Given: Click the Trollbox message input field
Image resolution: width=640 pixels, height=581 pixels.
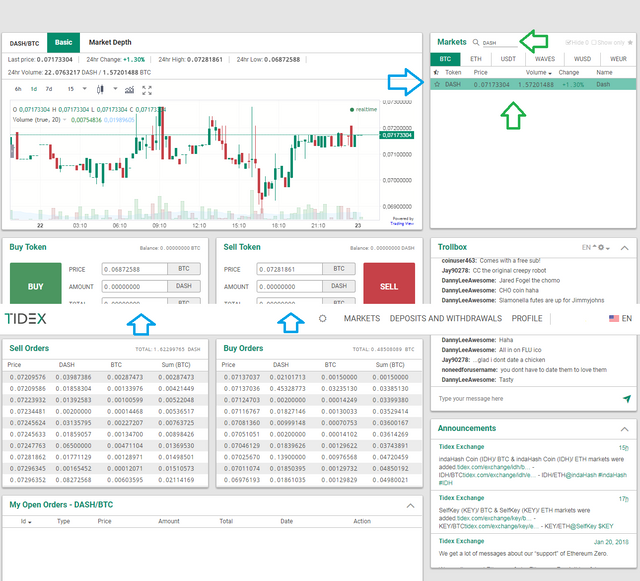Looking at the screenshot, I should point(529,398).
